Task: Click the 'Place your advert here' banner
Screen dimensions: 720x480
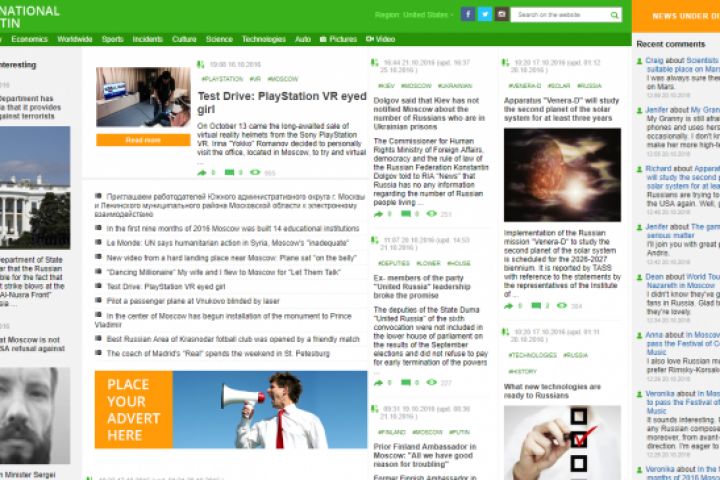Action: [x=231, y=410]
